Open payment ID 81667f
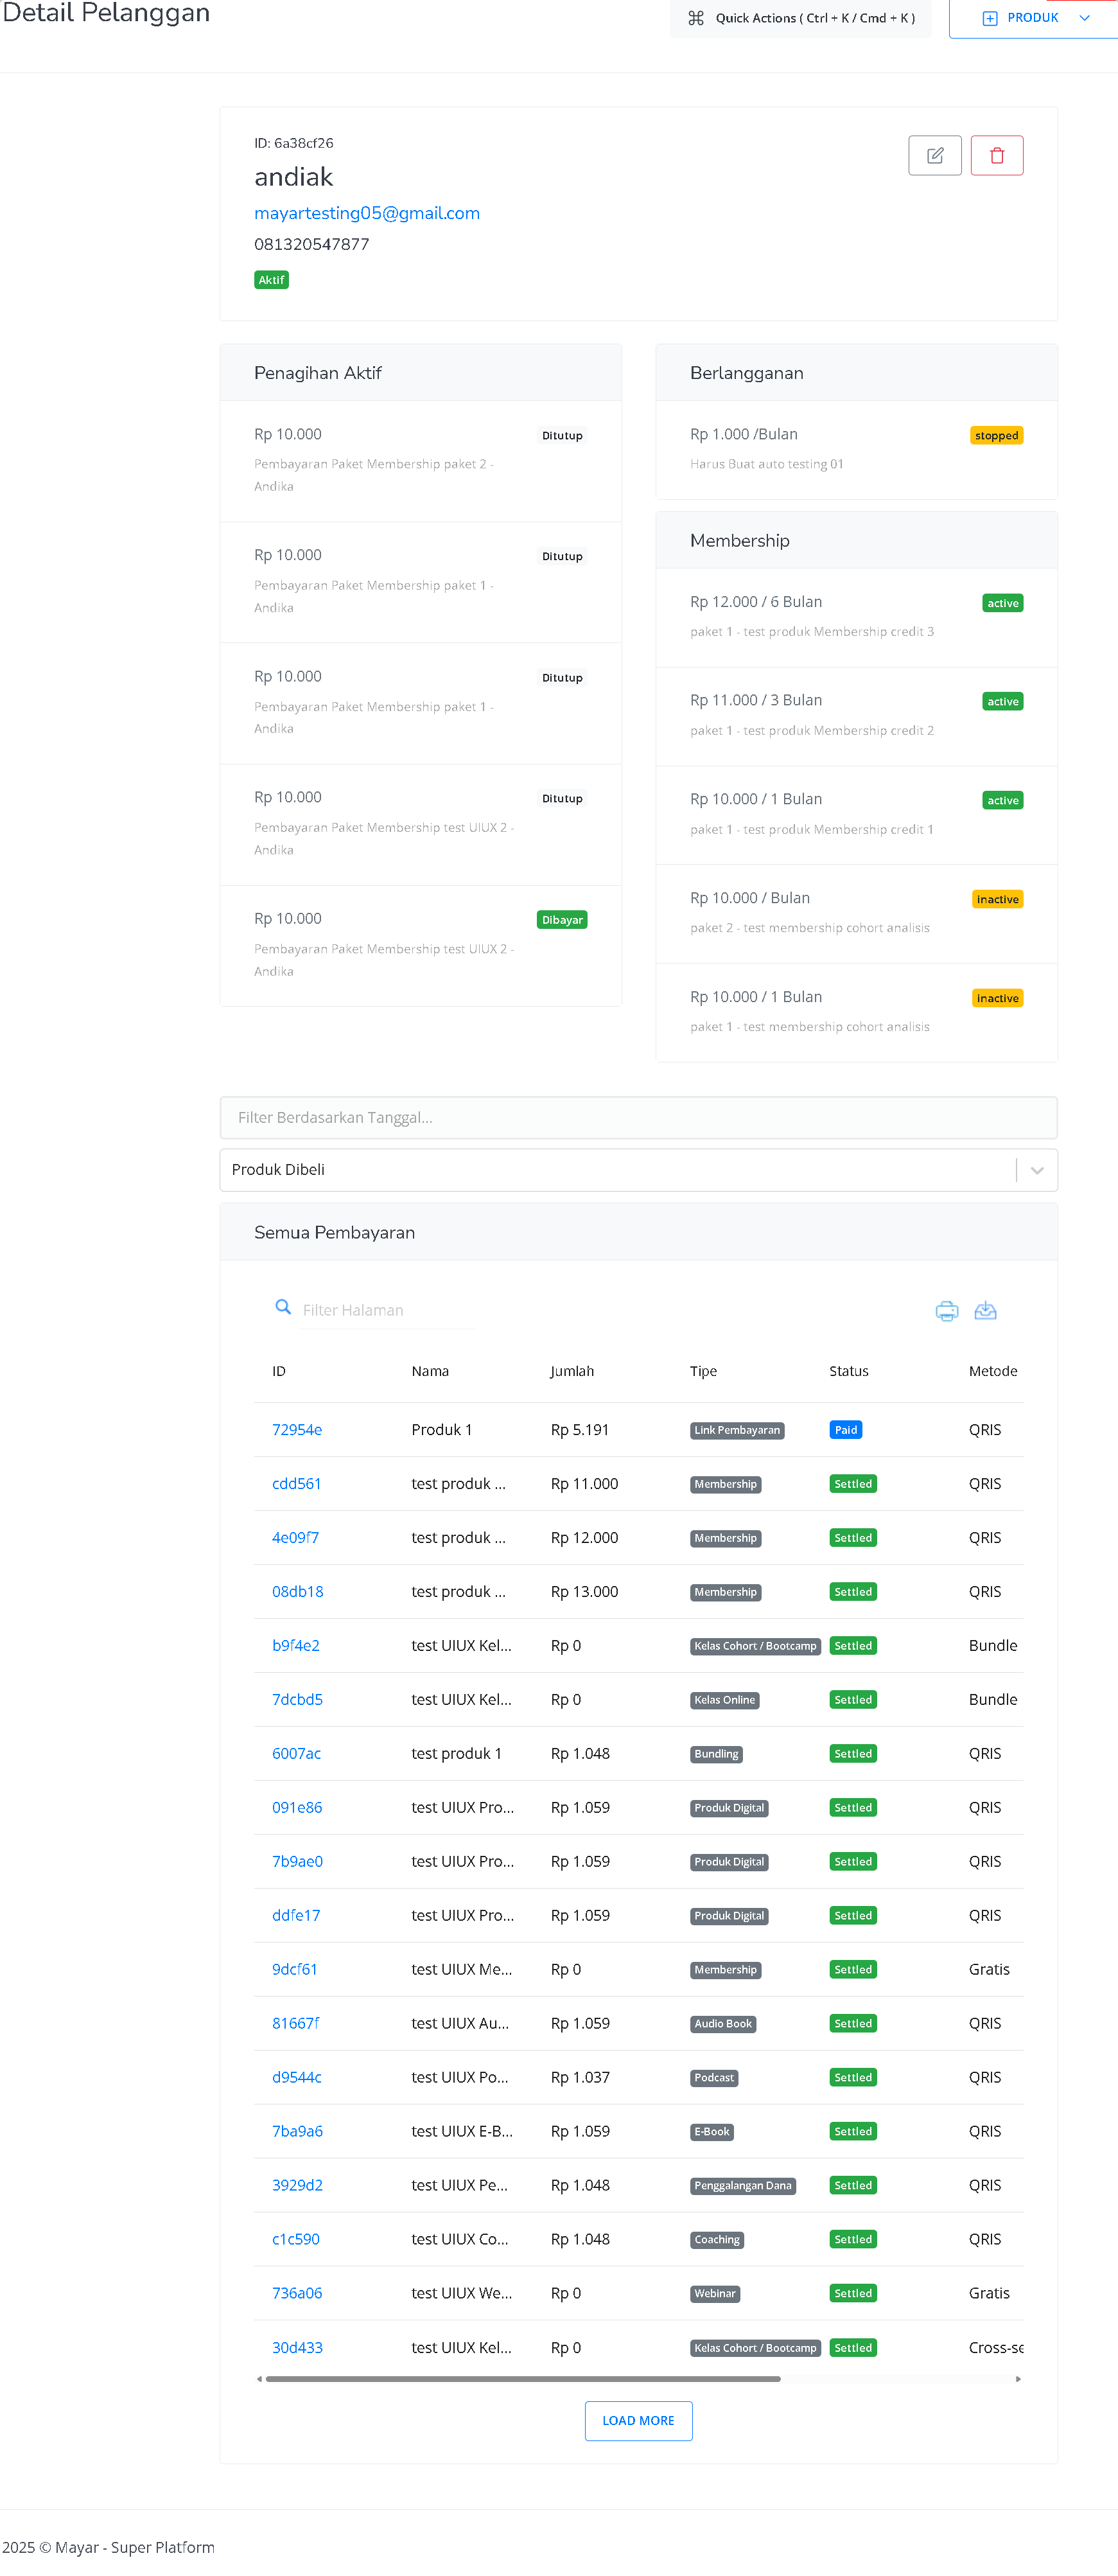This screenshot has width=1118, height=2576. tap(296, 2024)
